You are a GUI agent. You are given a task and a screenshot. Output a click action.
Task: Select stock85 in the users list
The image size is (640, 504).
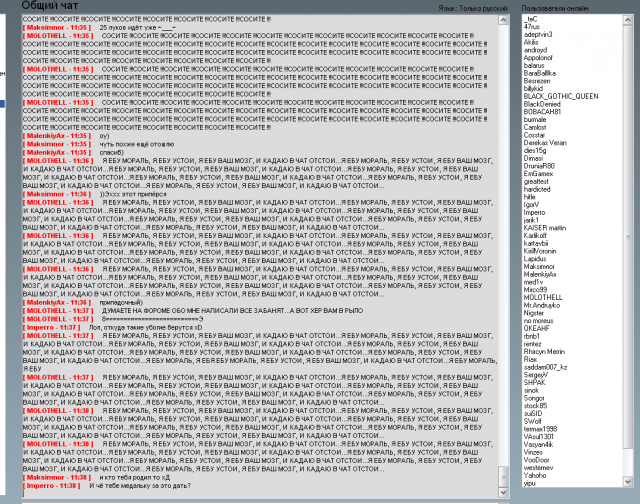coord(535,407)
